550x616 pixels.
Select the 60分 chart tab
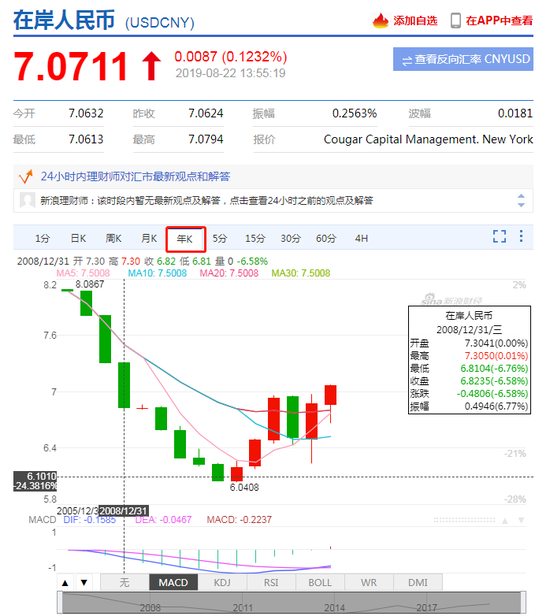coord(326,238)
